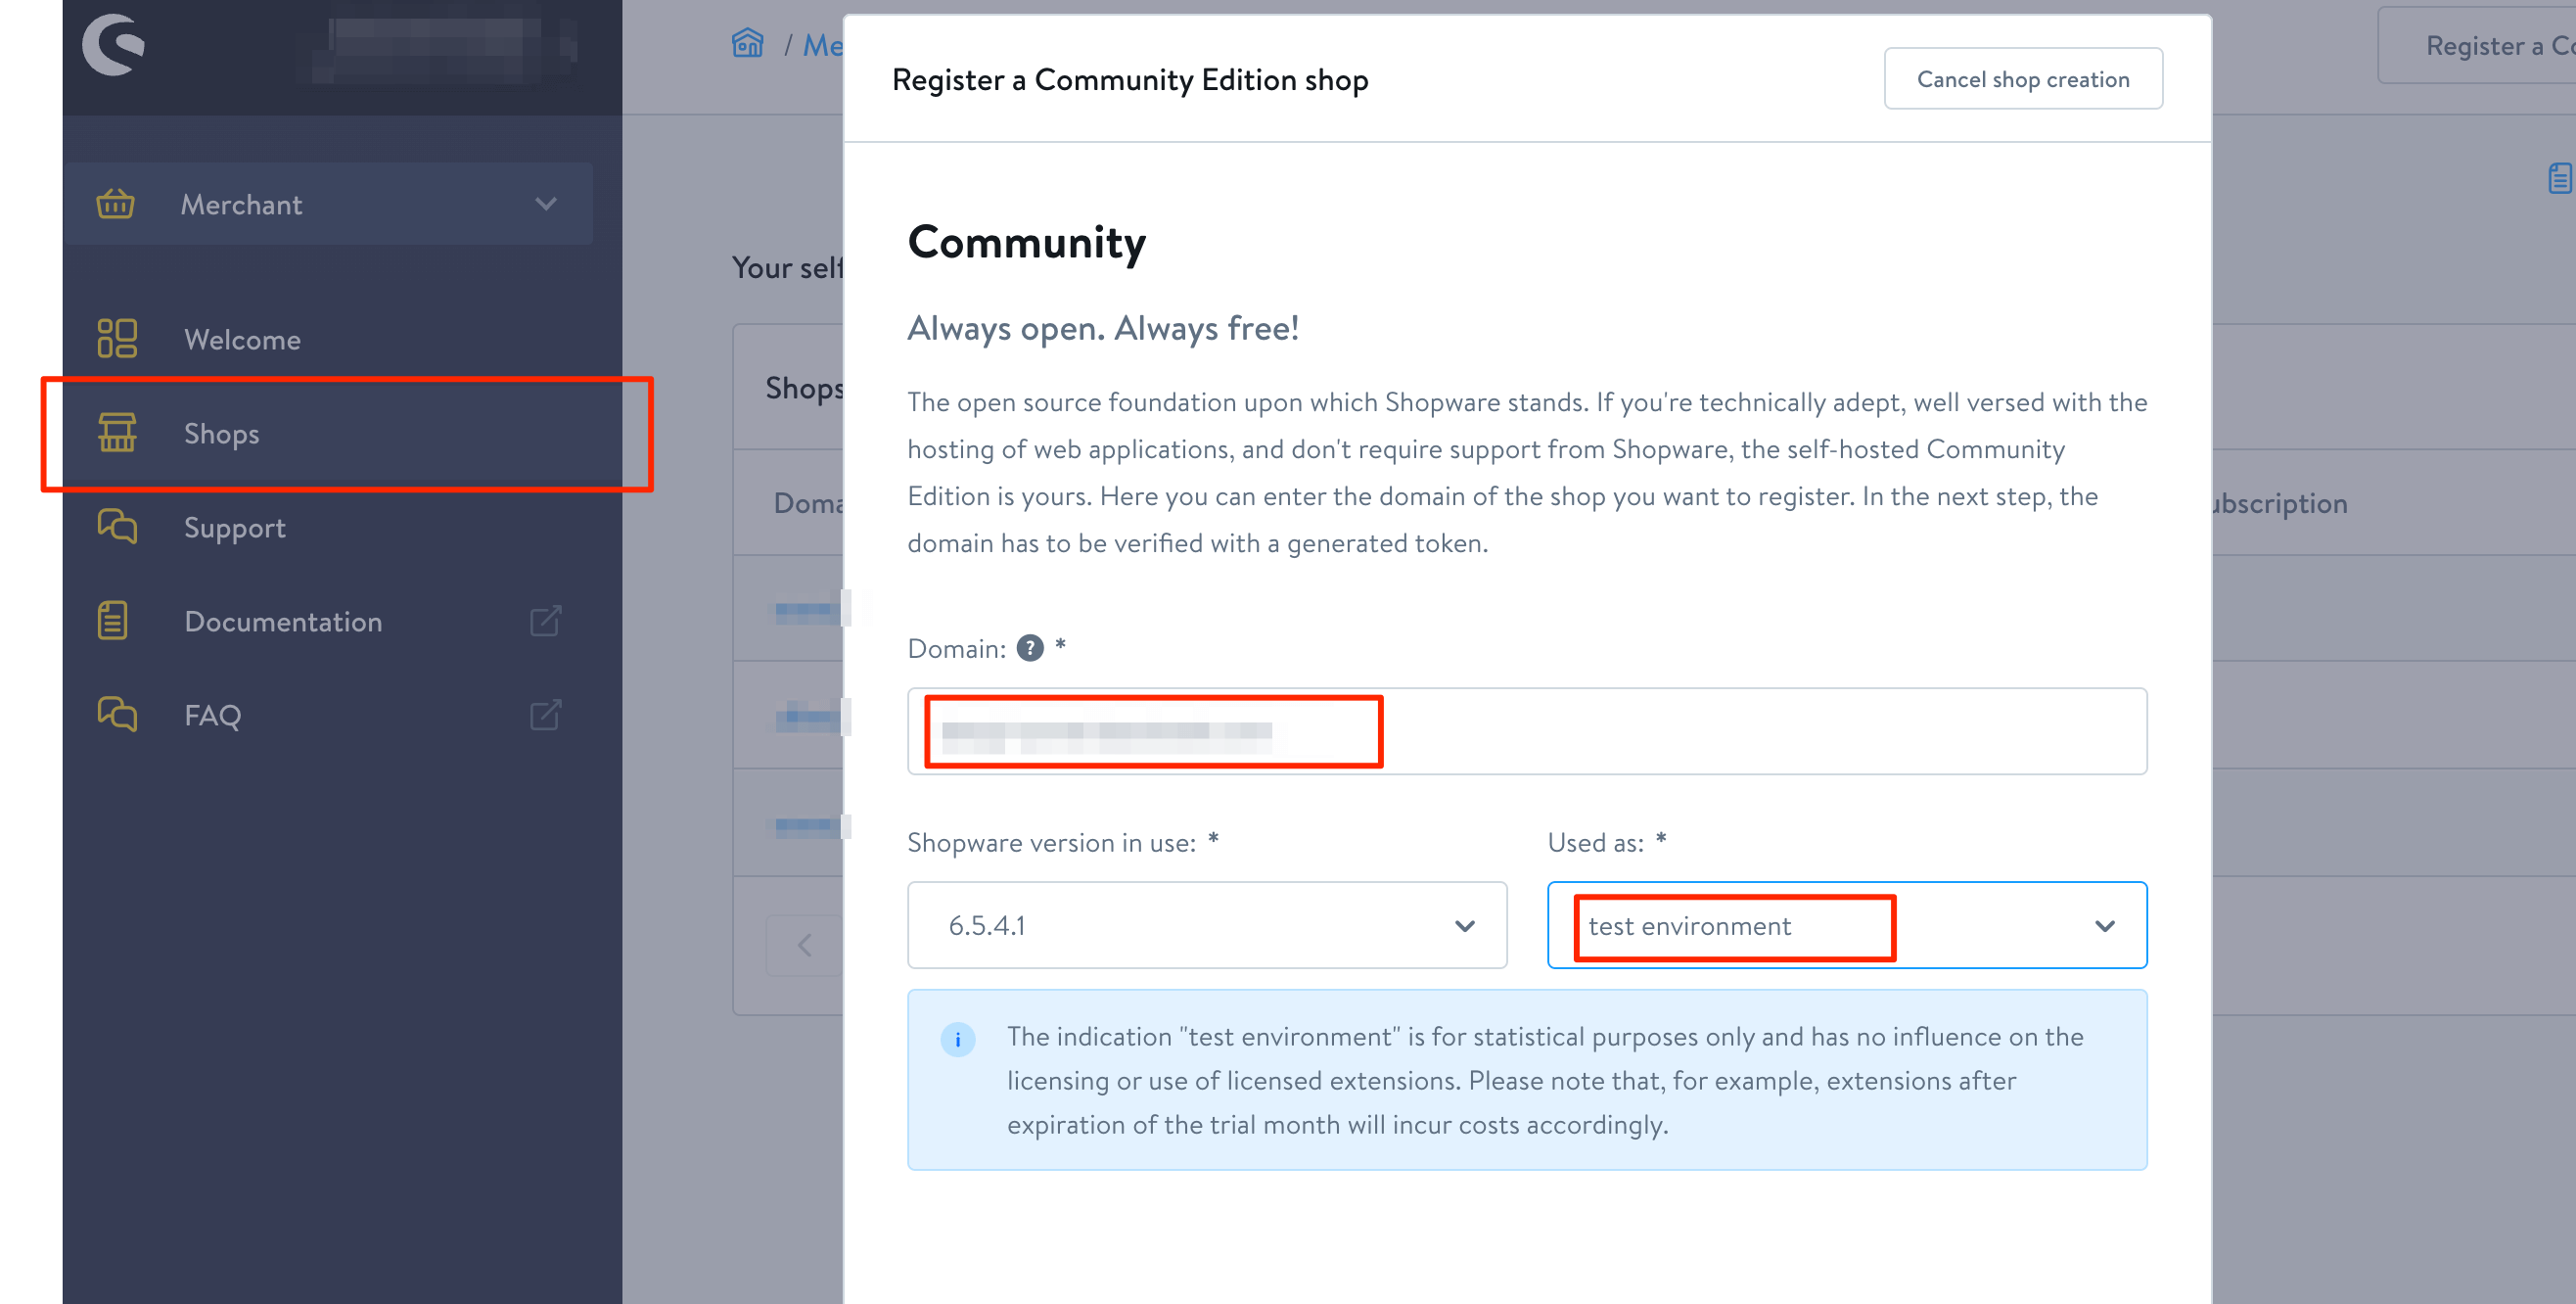The image size is (2576, 1304).
Task: Click the FAQ speech bubble icon
Action: pyautogui.click(x=117, y=714)
